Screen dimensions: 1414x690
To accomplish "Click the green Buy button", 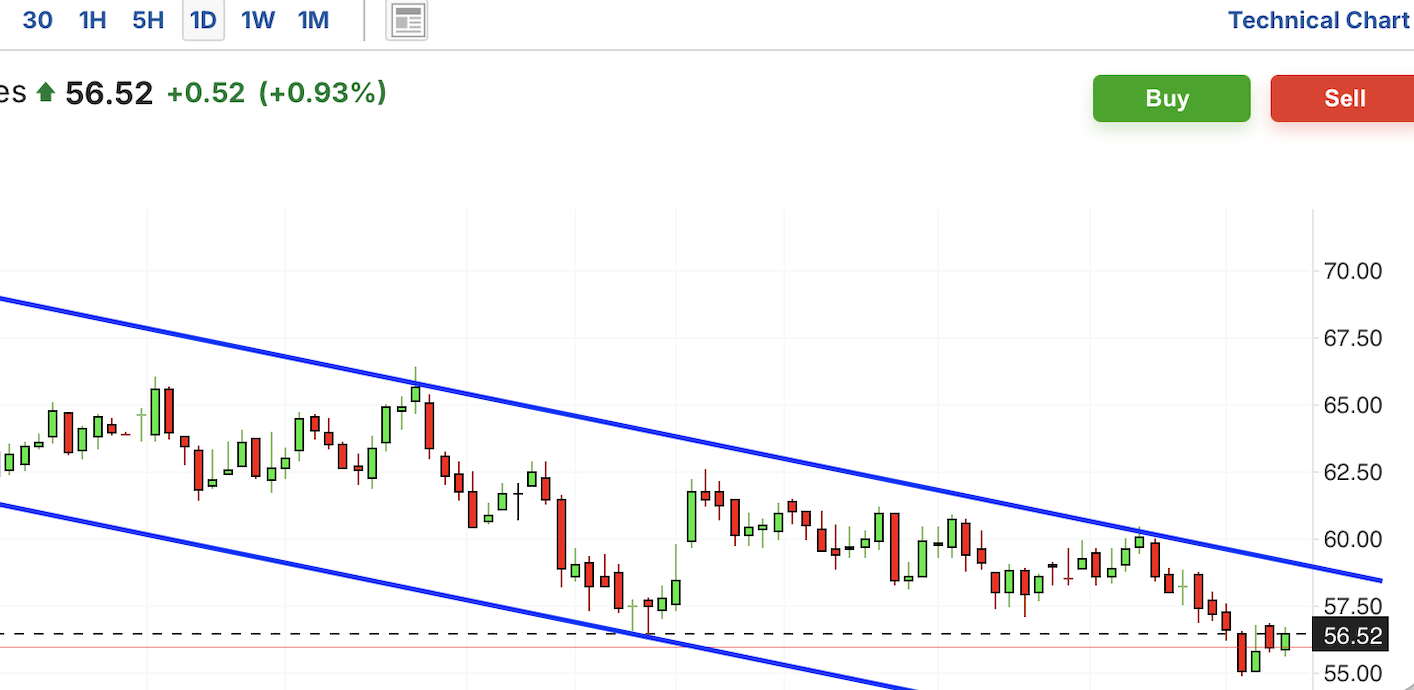I will click(1171, 98).
